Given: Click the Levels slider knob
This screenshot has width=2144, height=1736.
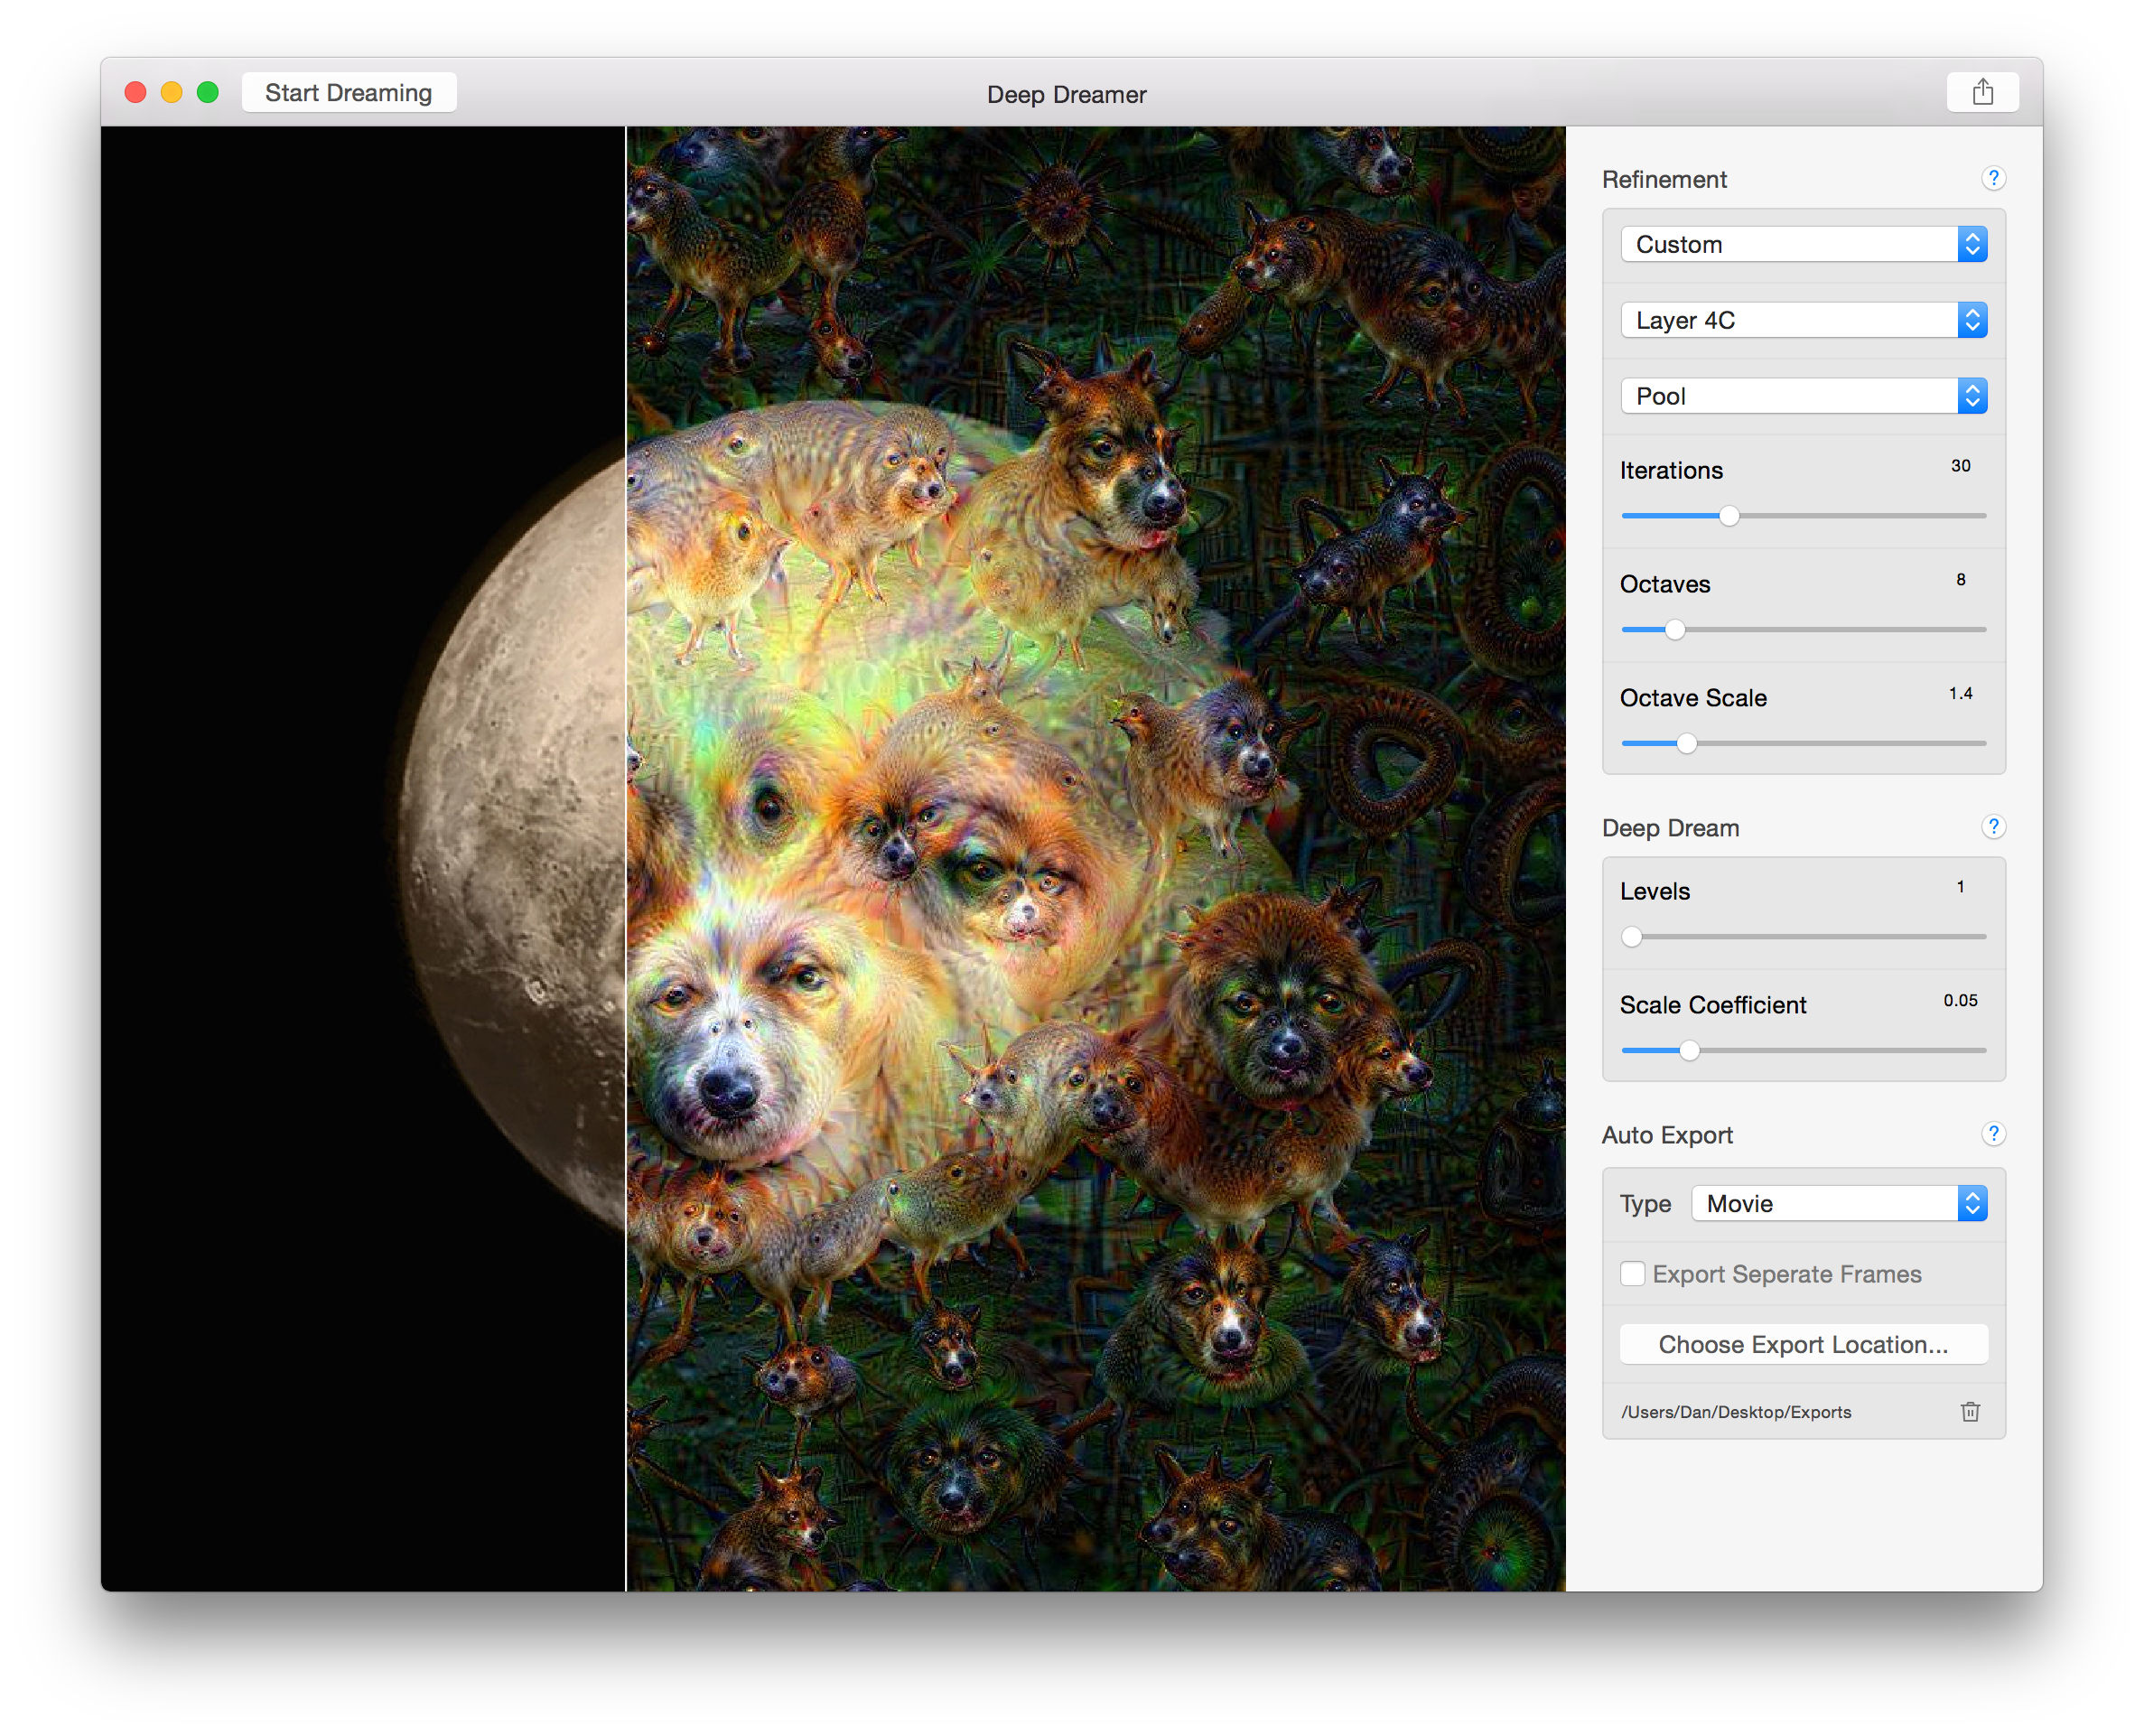Looking at the screenshot, I should tap(1632, 937).
